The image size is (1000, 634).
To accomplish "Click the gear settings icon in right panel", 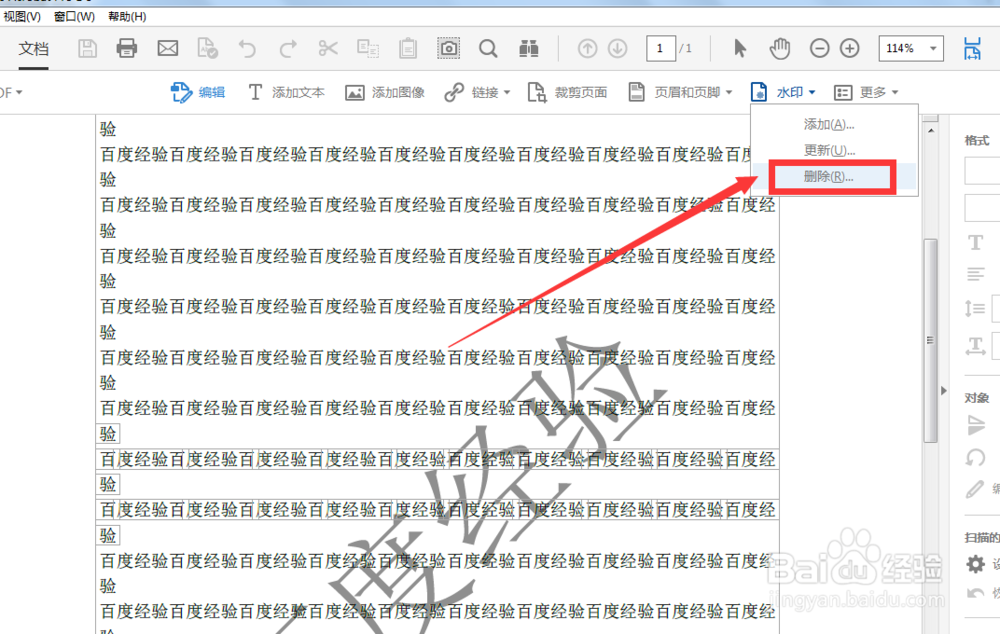I will tap(975, 564).
